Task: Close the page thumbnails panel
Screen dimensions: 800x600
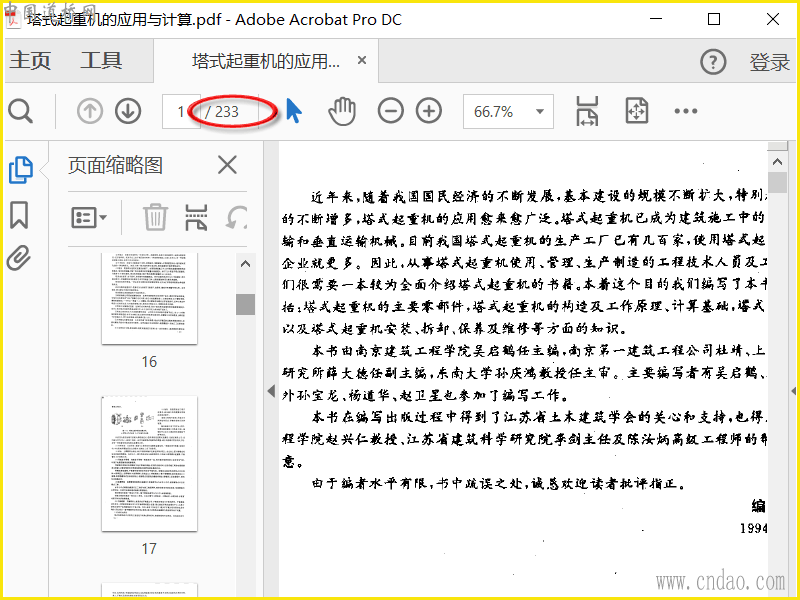Action: 227,165
